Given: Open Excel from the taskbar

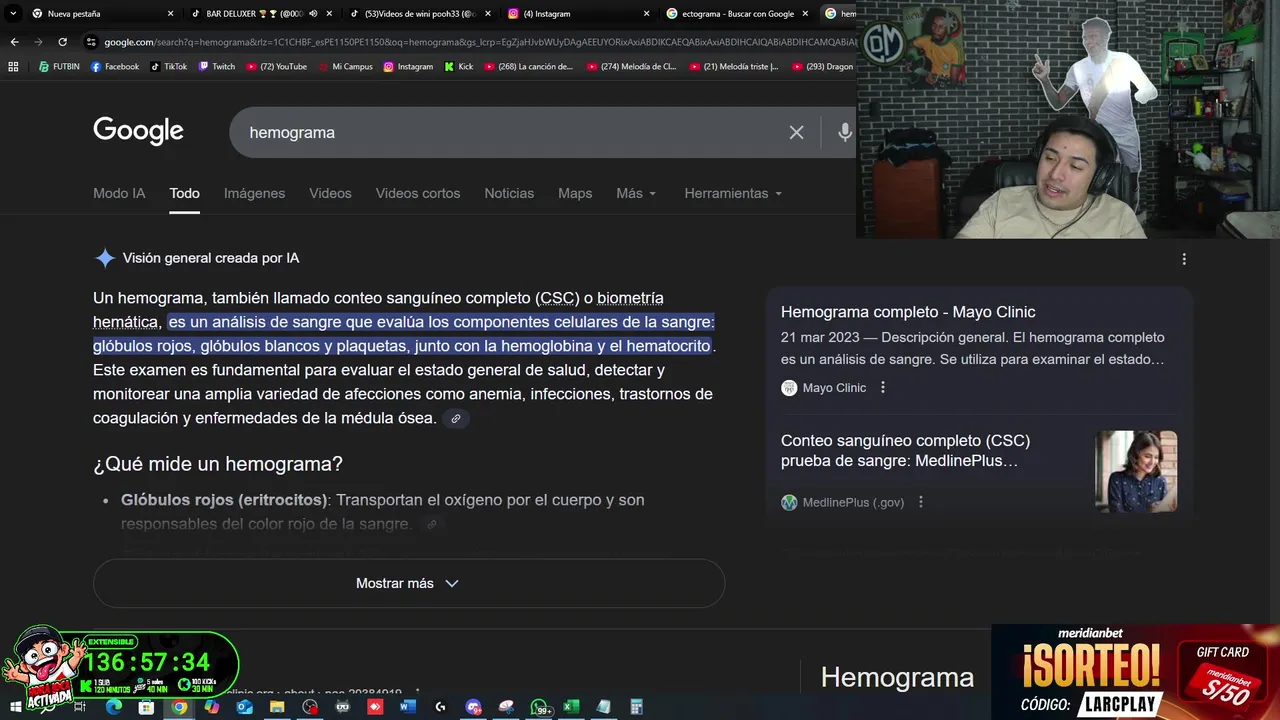Looking at the screenshot, I should click(571, 707).
